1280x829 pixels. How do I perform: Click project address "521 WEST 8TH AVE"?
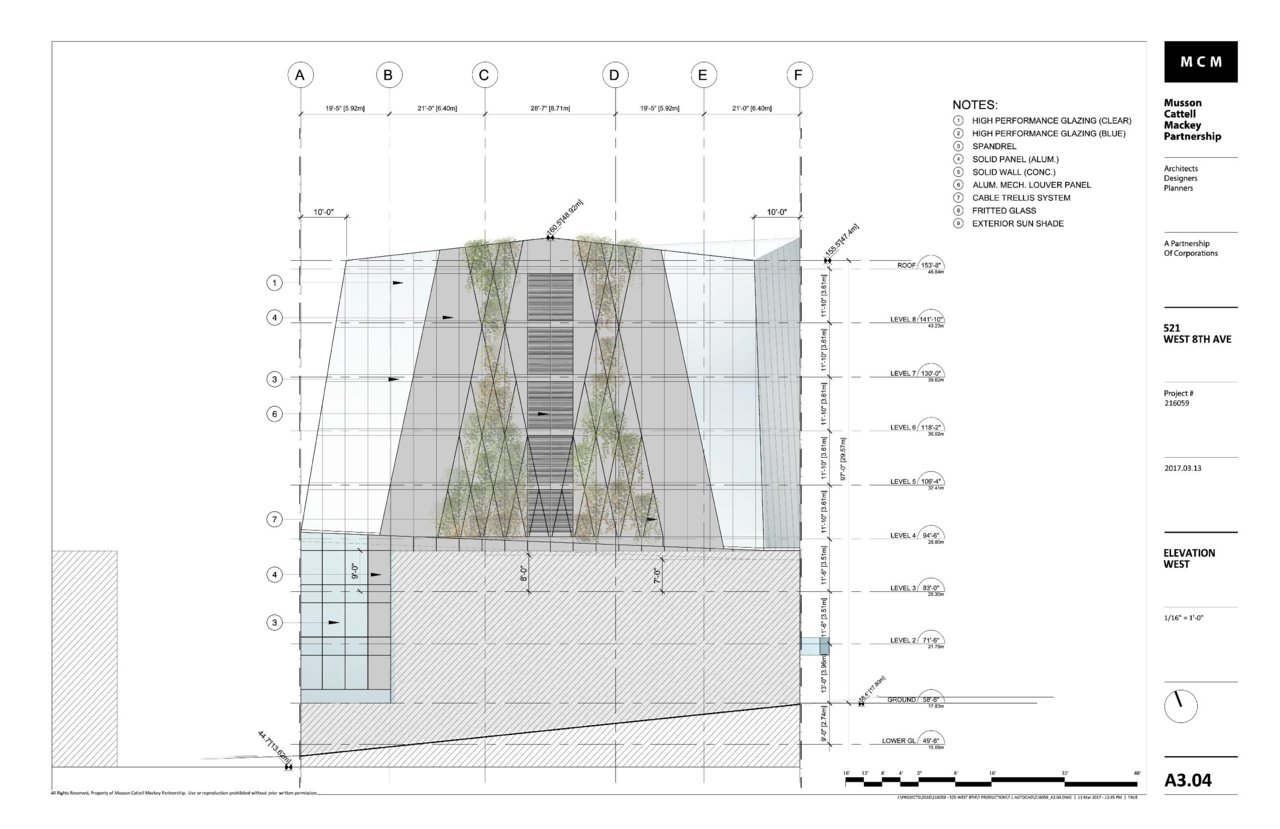point(1197,332)
